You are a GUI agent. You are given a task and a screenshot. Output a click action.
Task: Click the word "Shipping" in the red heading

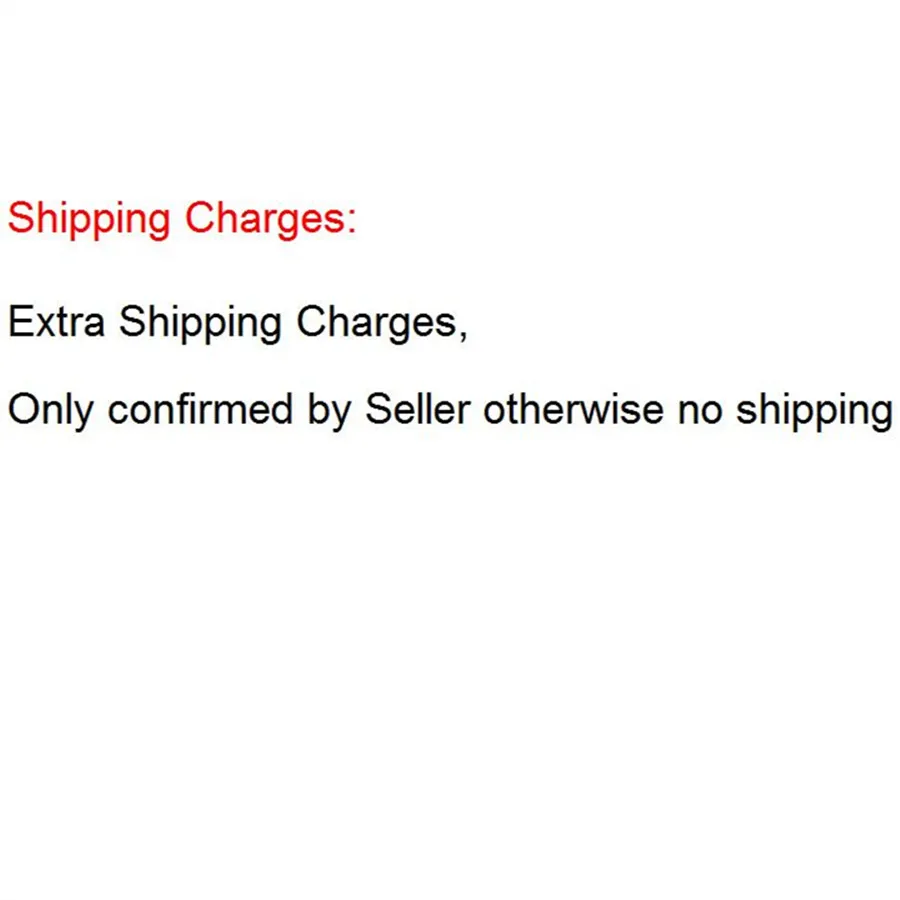(x=89, y=219)
